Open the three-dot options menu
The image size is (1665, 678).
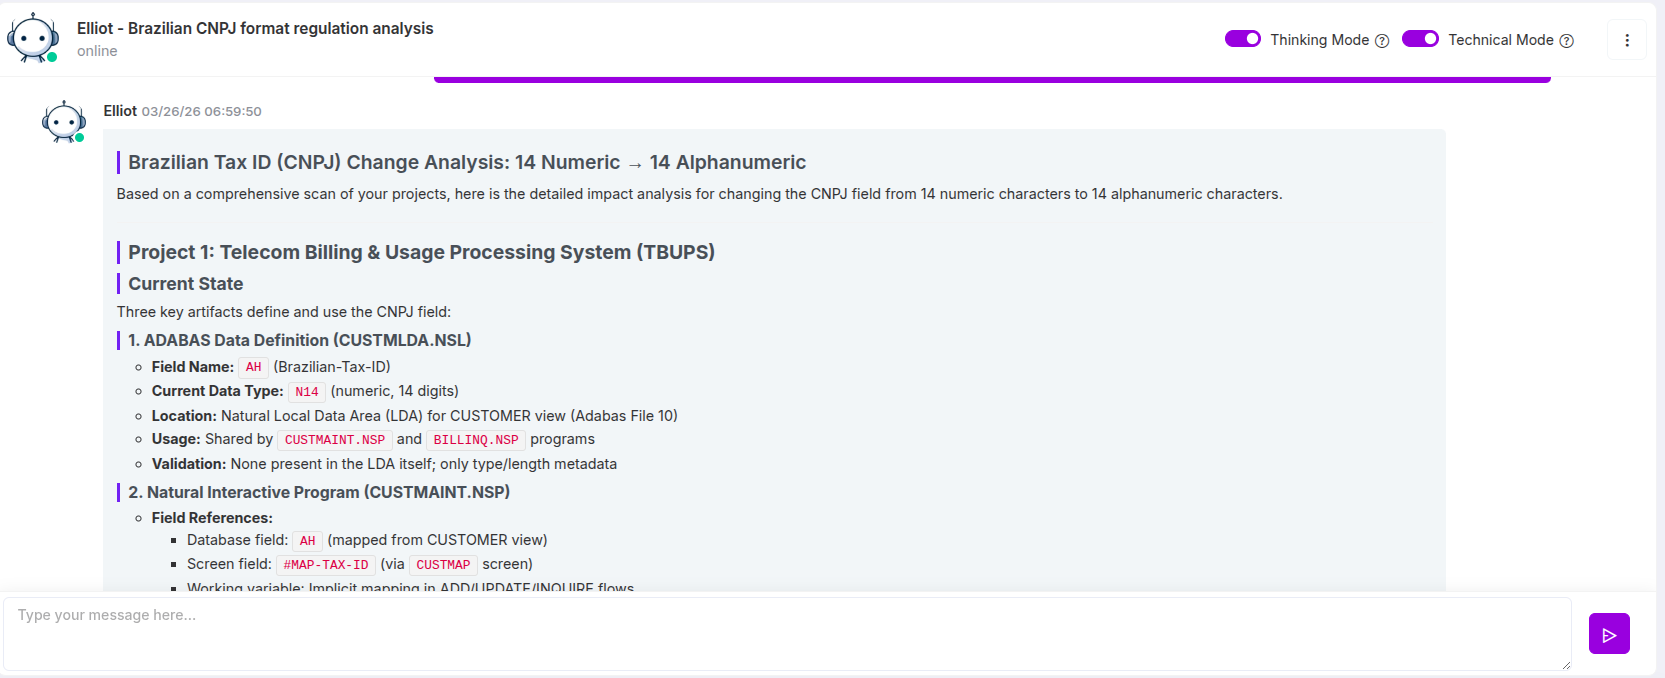[x=1627, y=40]
